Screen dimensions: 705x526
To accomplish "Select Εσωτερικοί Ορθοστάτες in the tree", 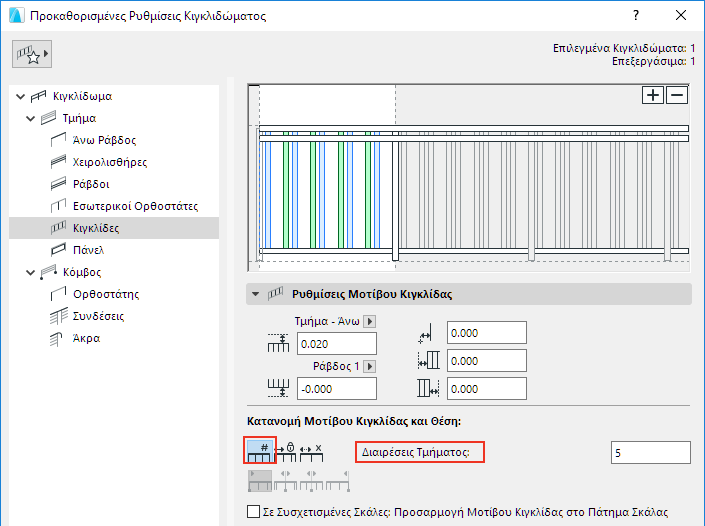I will click(x=135, y=206).
